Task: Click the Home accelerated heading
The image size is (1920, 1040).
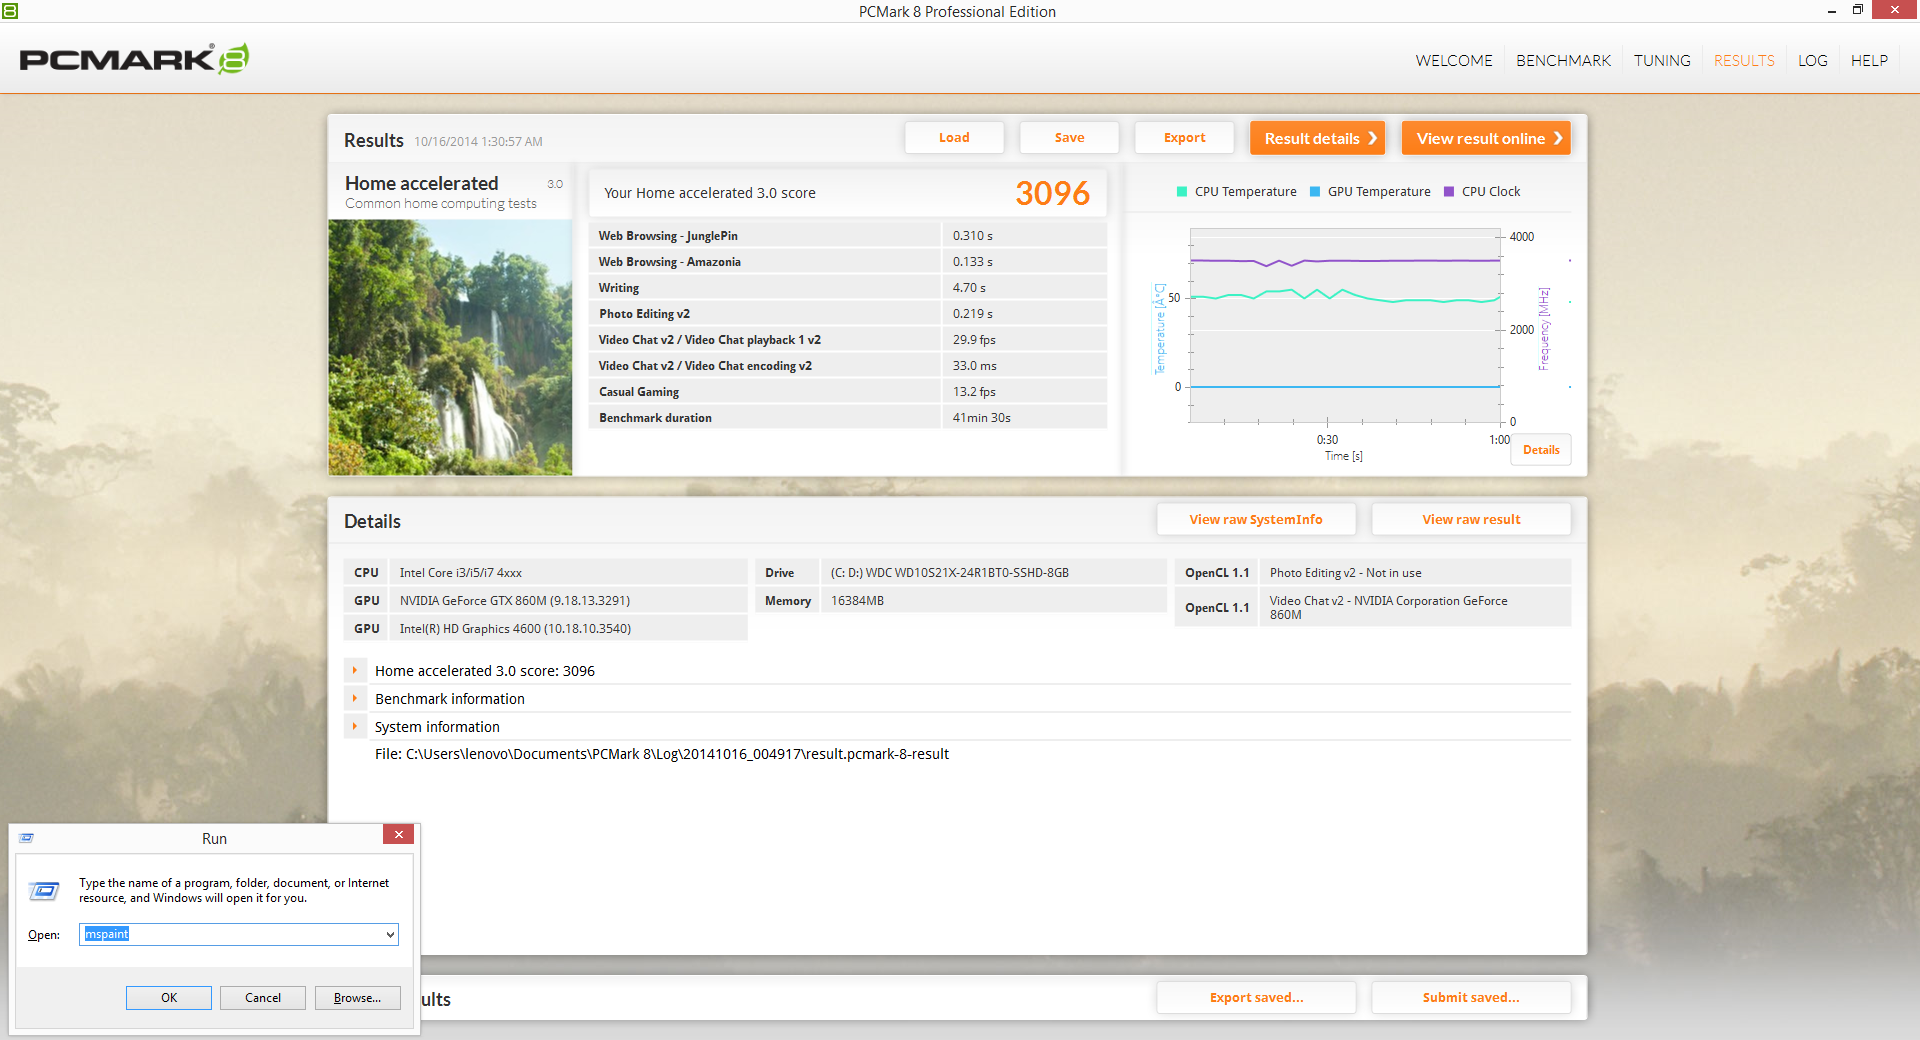Action: tap(421, 183)
